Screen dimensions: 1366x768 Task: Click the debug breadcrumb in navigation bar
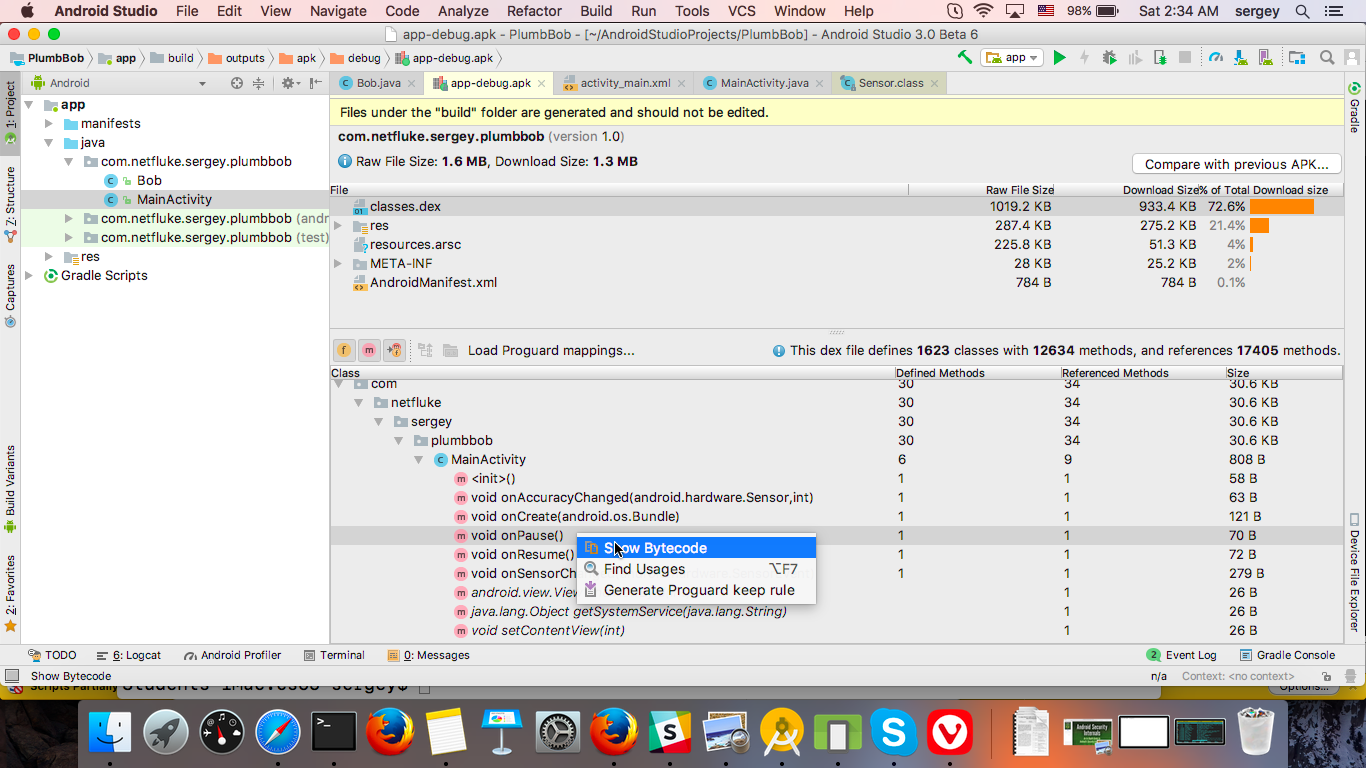[355, 58]
